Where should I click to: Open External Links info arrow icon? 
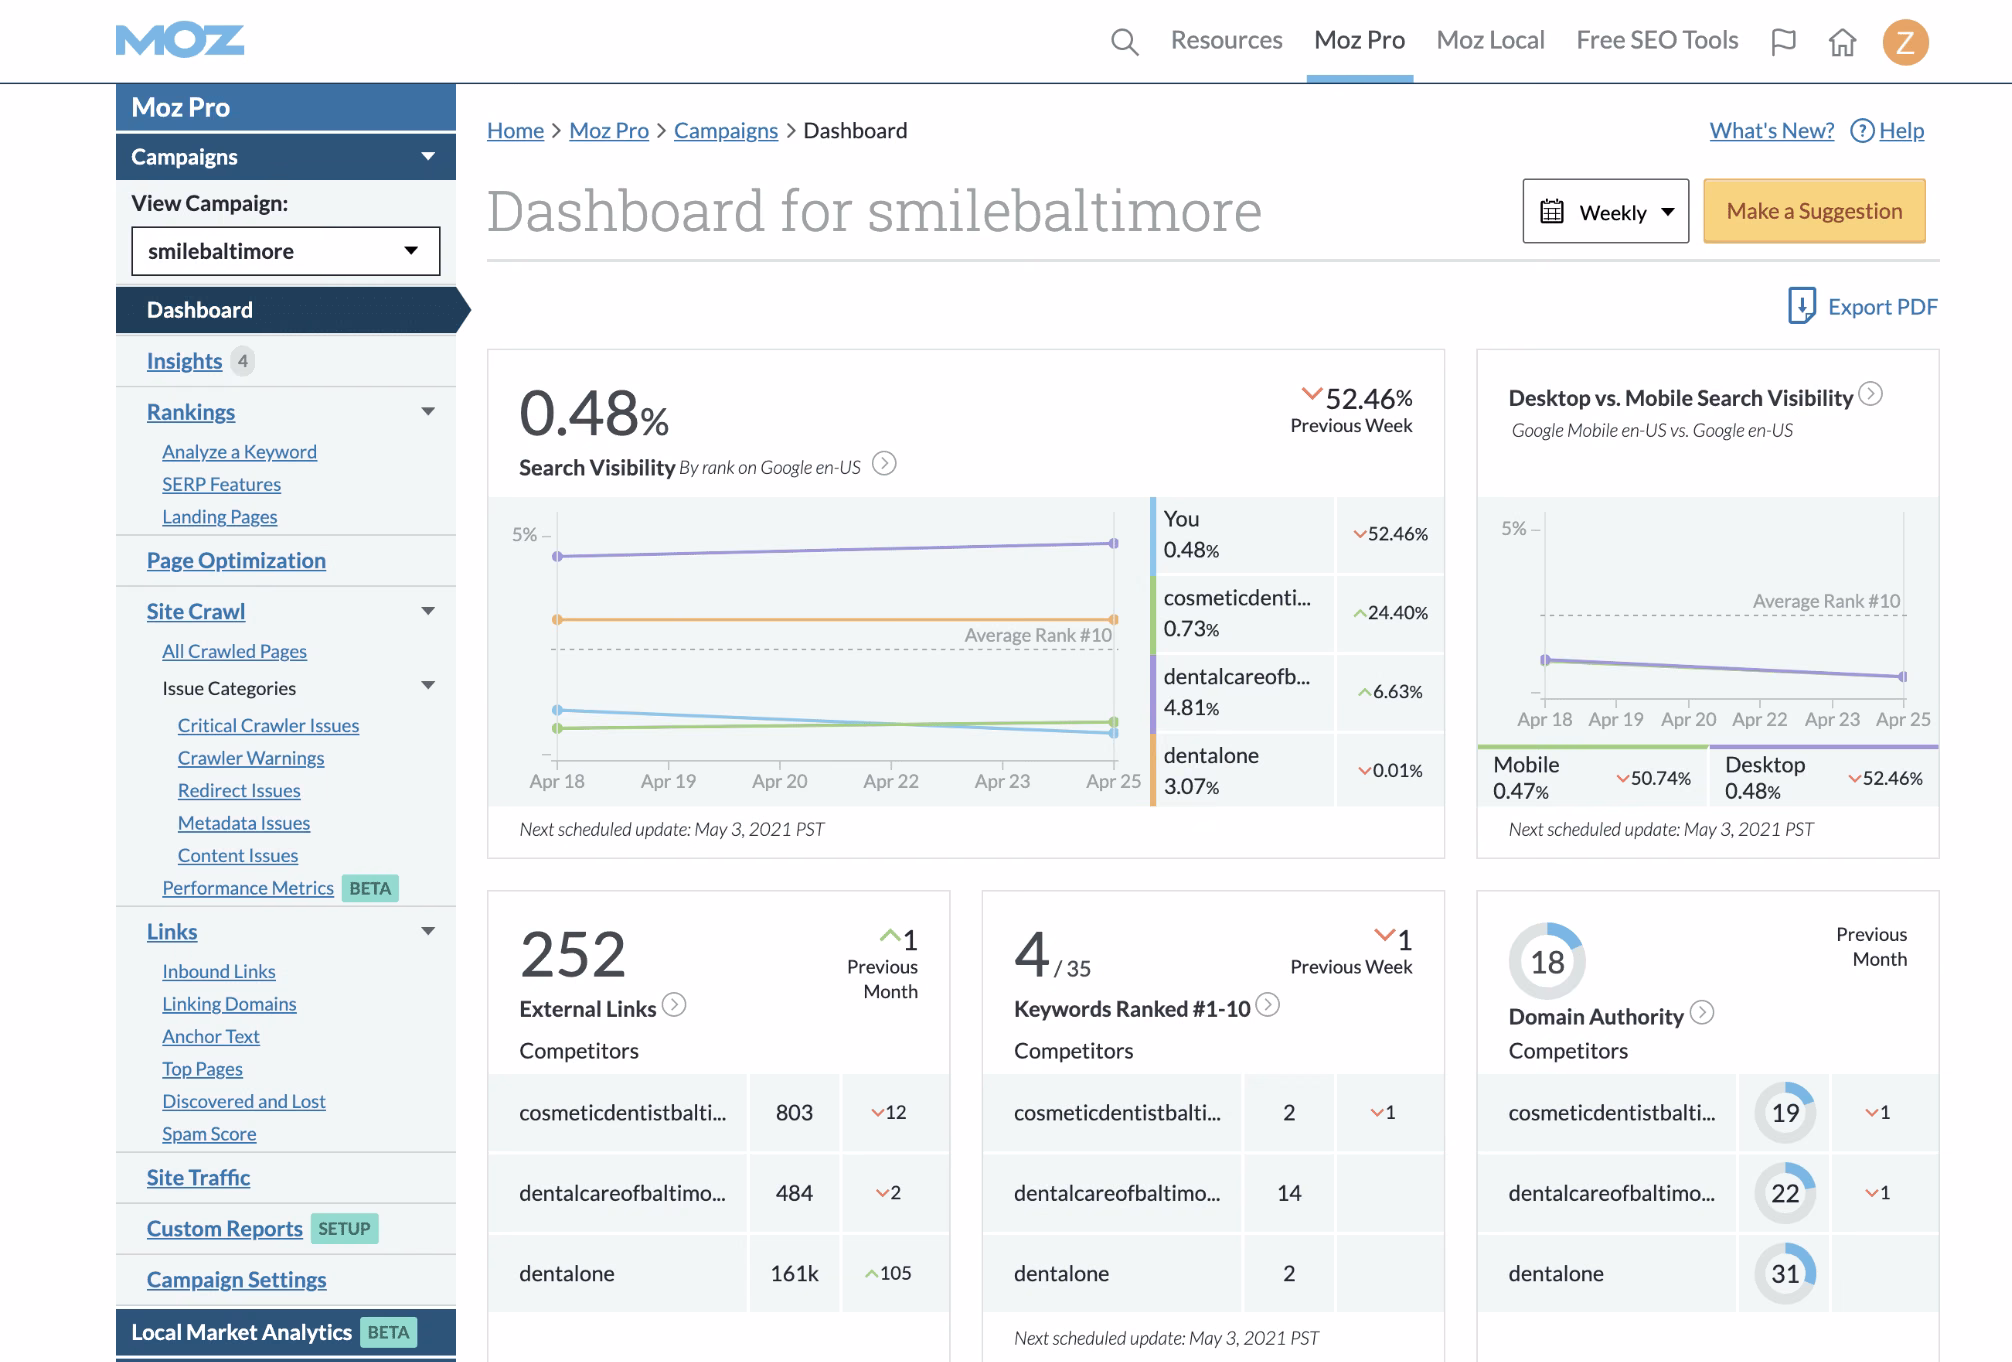(x=674, y=1005)
